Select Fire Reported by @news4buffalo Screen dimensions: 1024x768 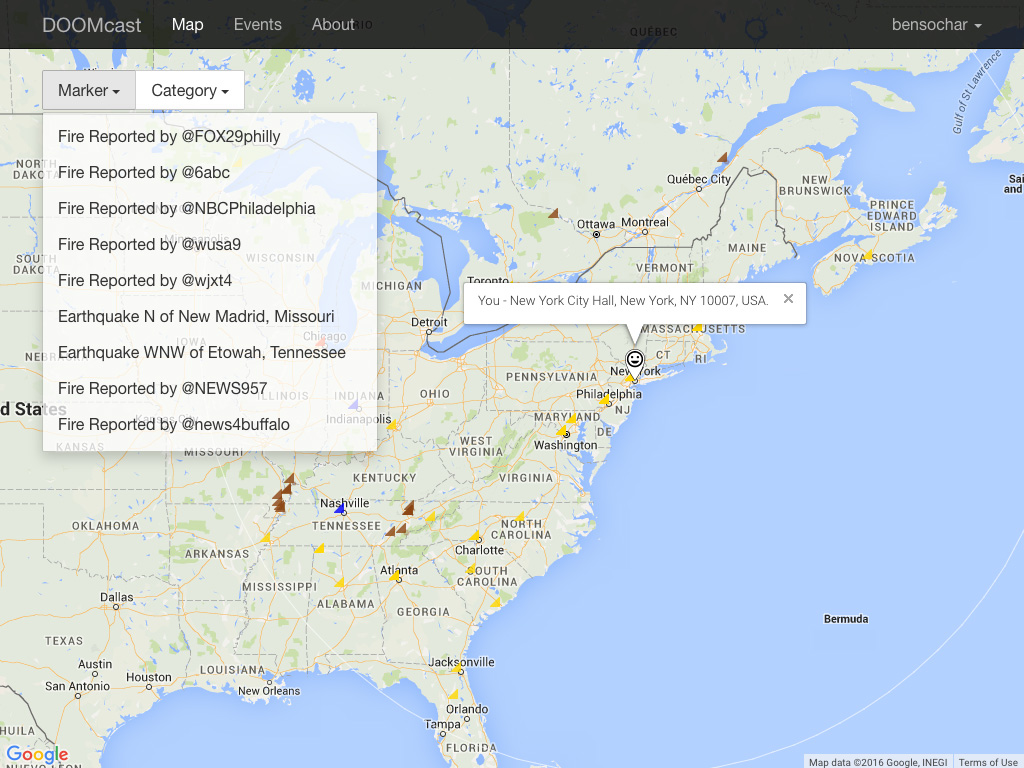coord(210,424)
